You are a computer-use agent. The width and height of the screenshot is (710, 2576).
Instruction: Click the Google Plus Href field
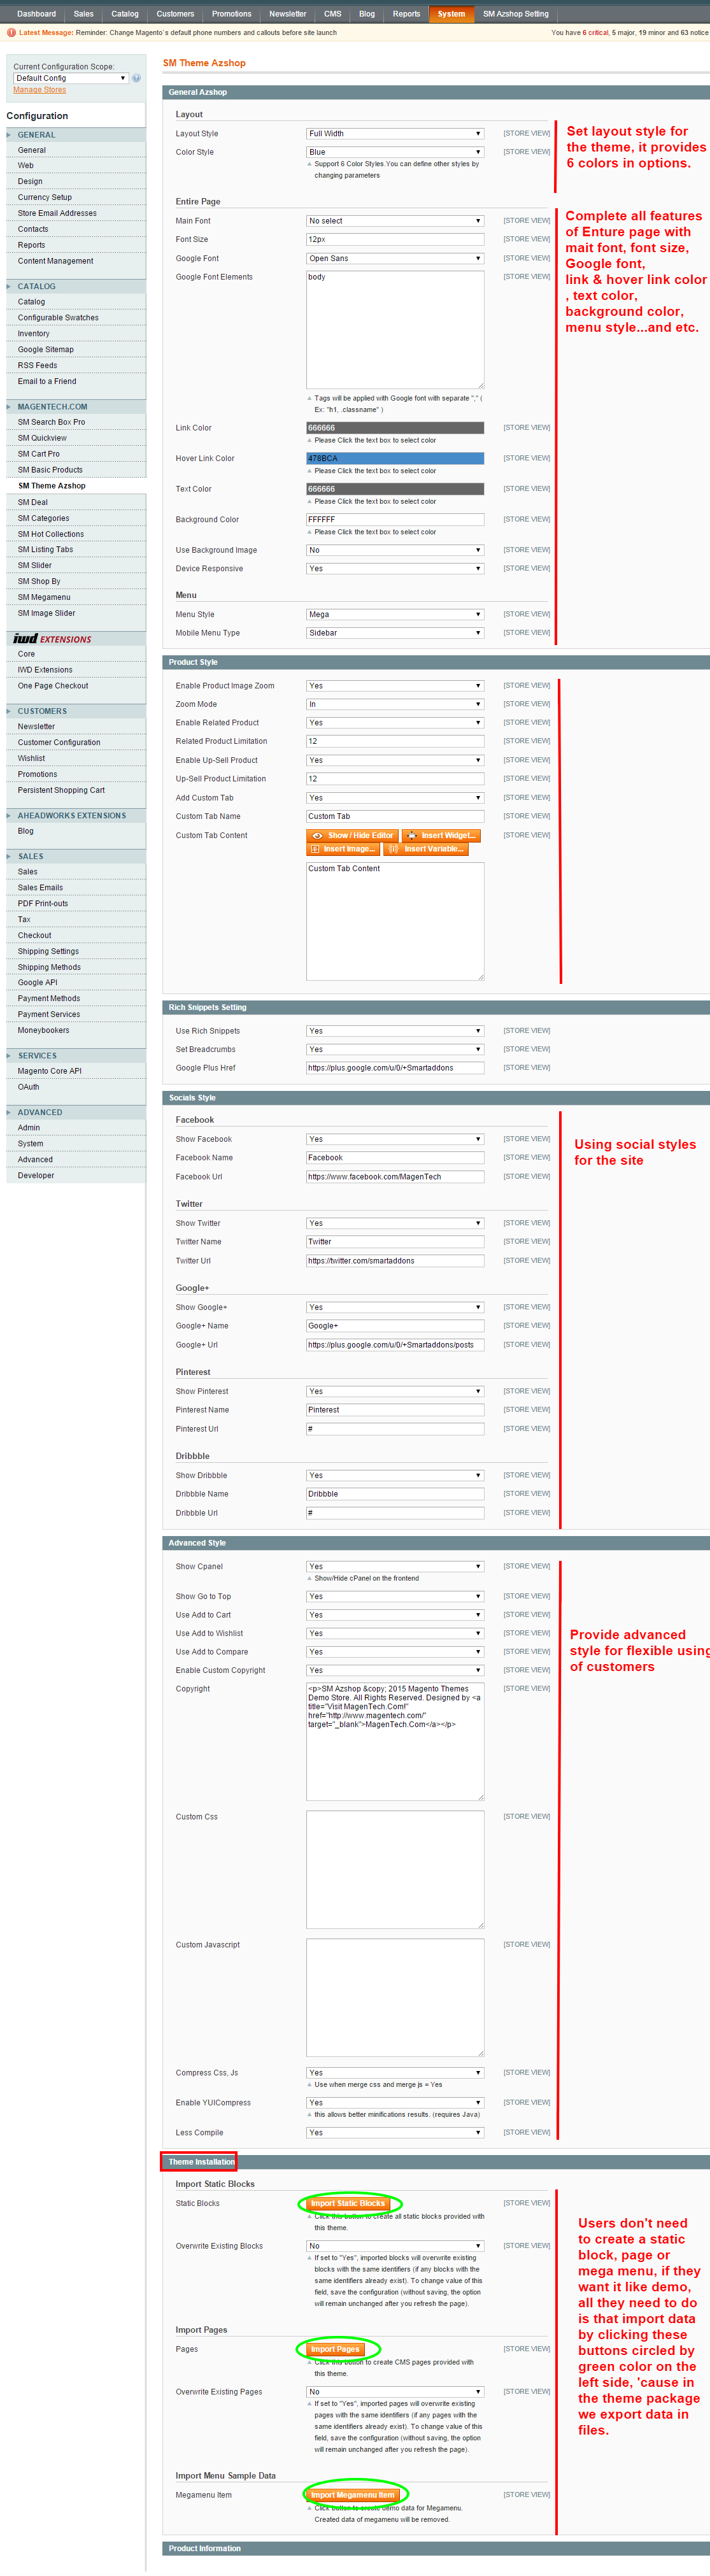pos(395,1068)
